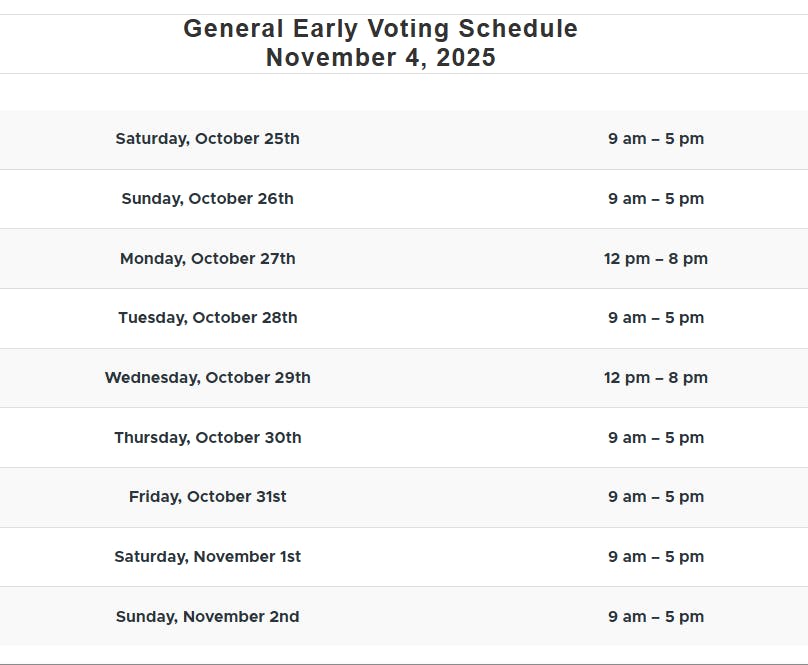The image size is (808, 665).
Task: Select the Tuesday, October 28th date cell
Action: click(x=207, y=318)
